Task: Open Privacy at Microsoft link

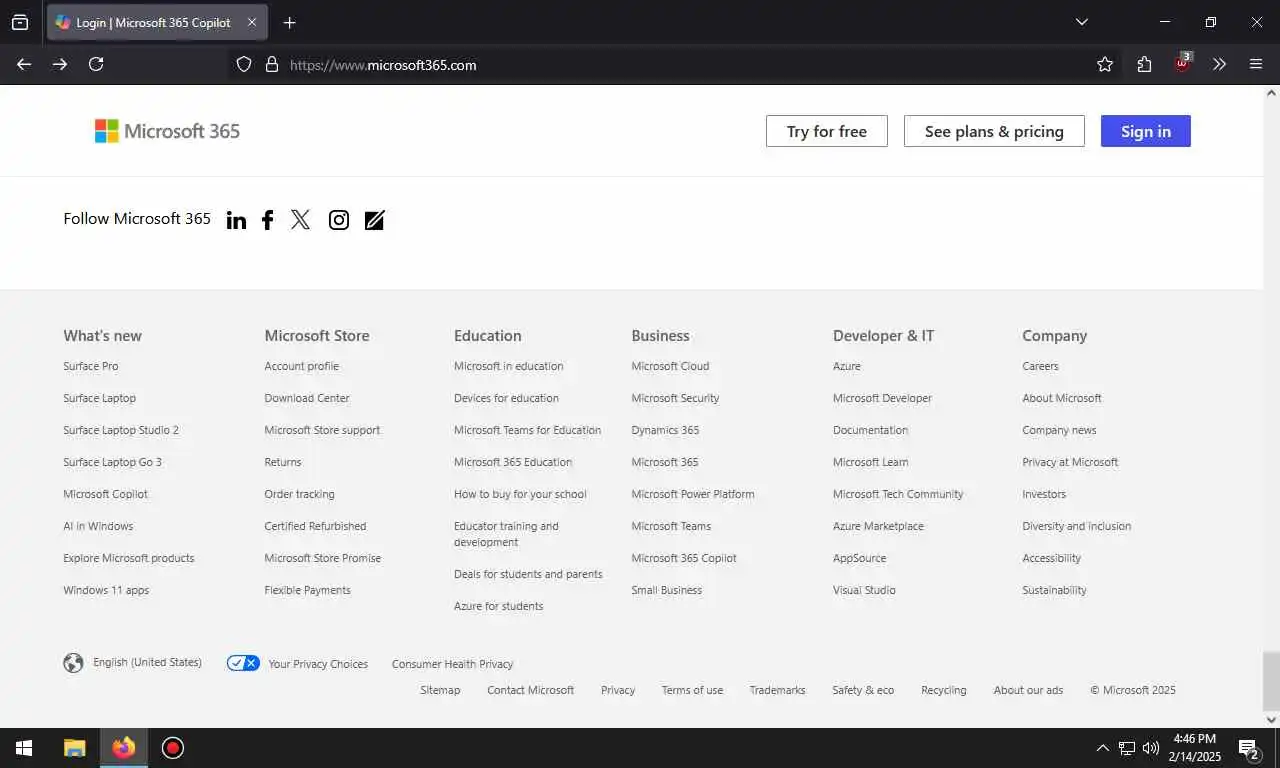Action: click(1070, 462)
